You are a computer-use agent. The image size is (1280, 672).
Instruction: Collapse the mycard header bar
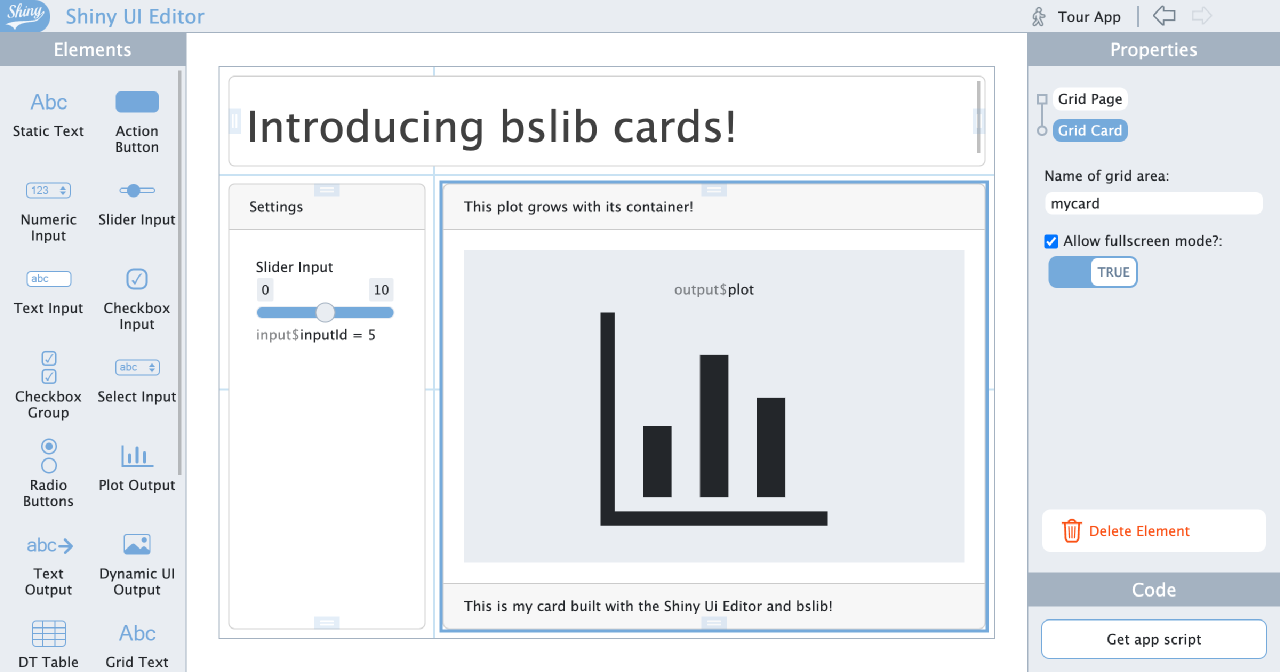714,189
